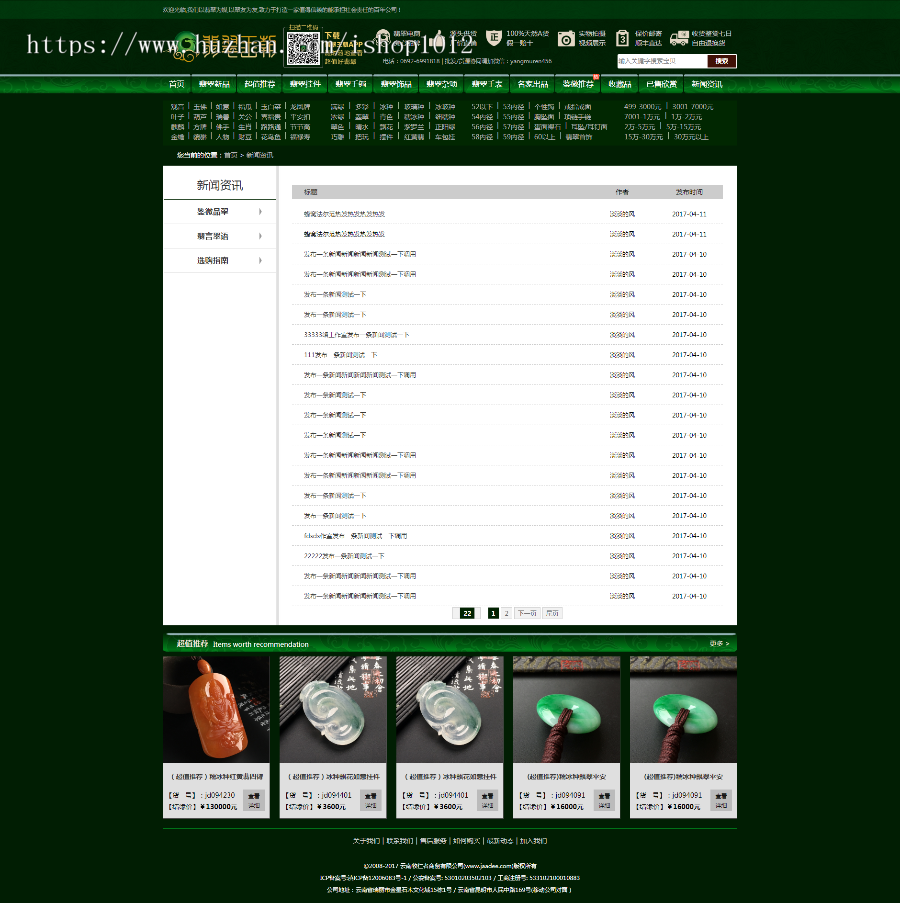Click current page 1 button
900x903 pixels.
coord(493,613)
